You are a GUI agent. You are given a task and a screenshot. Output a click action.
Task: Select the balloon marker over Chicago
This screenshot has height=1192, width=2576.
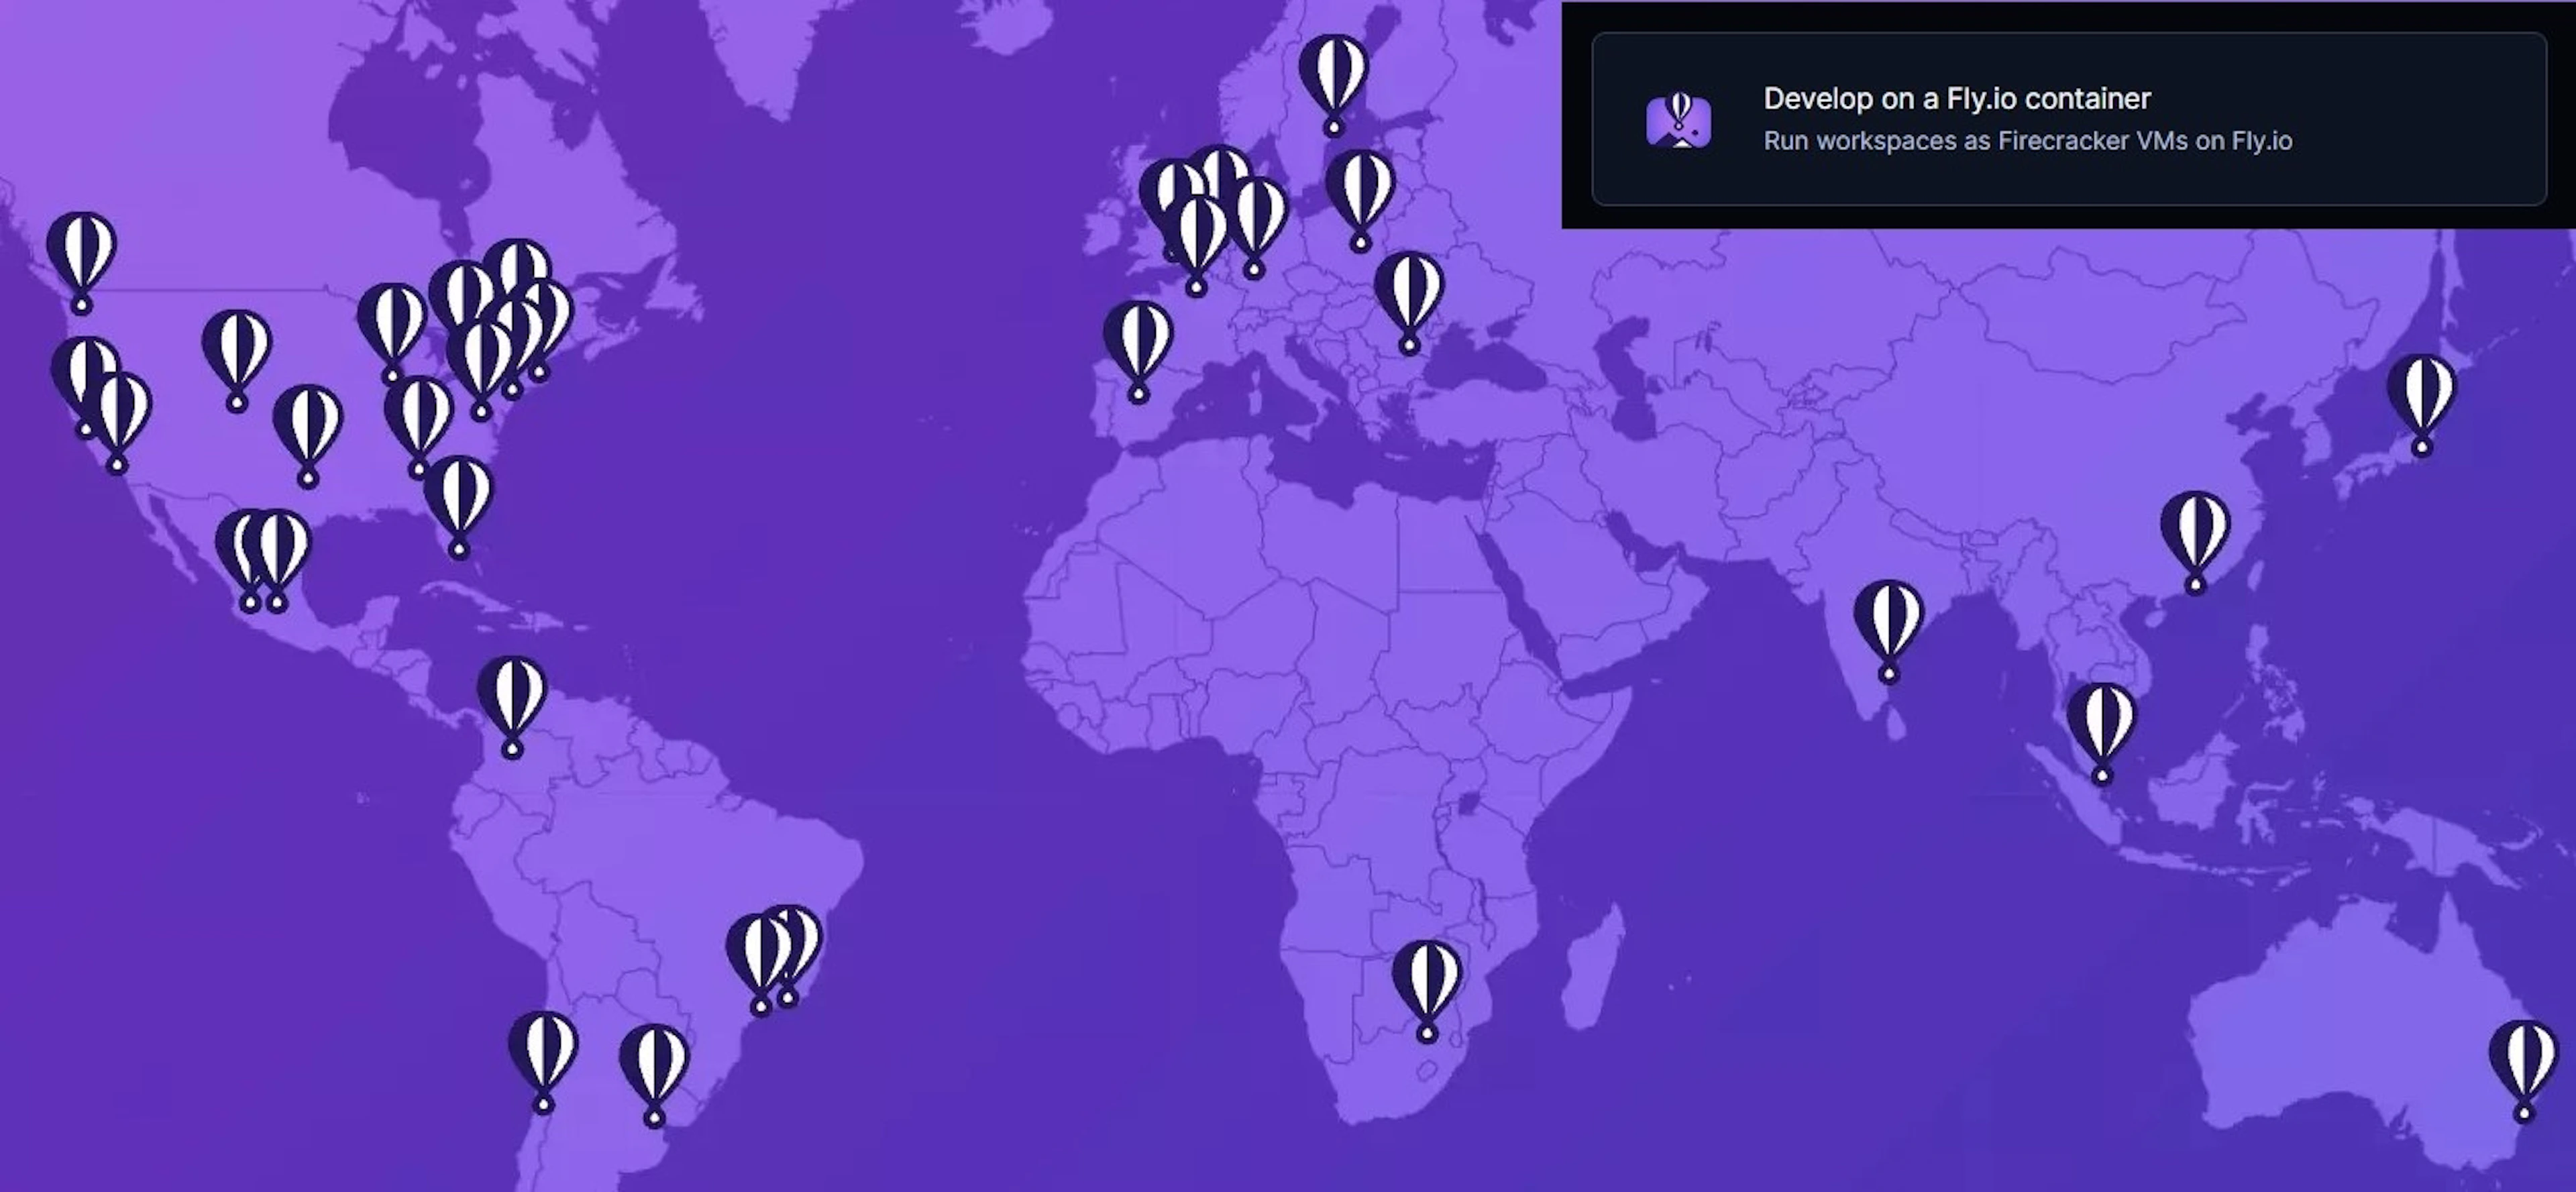click(392, 333)
